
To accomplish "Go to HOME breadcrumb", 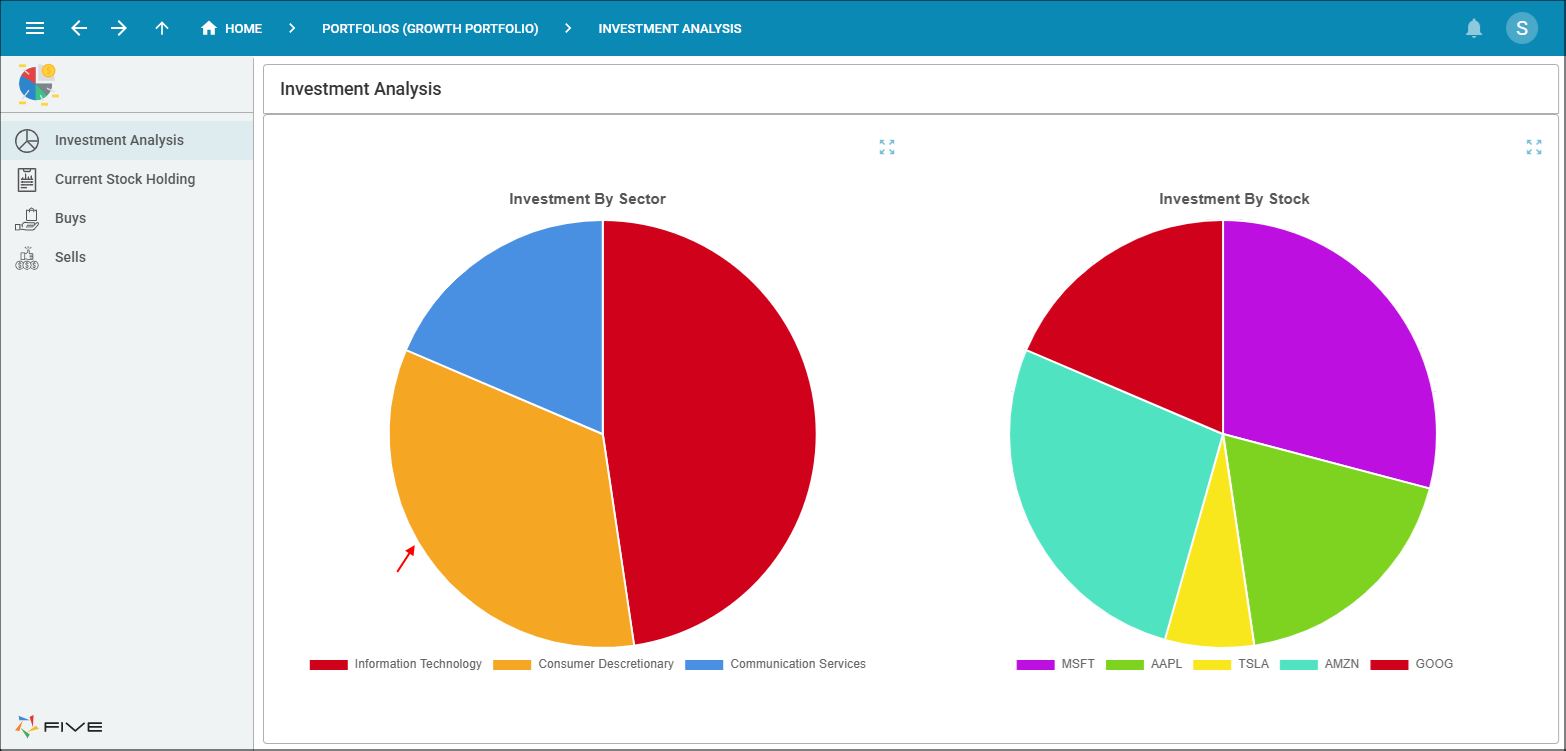I will point(231,29).
